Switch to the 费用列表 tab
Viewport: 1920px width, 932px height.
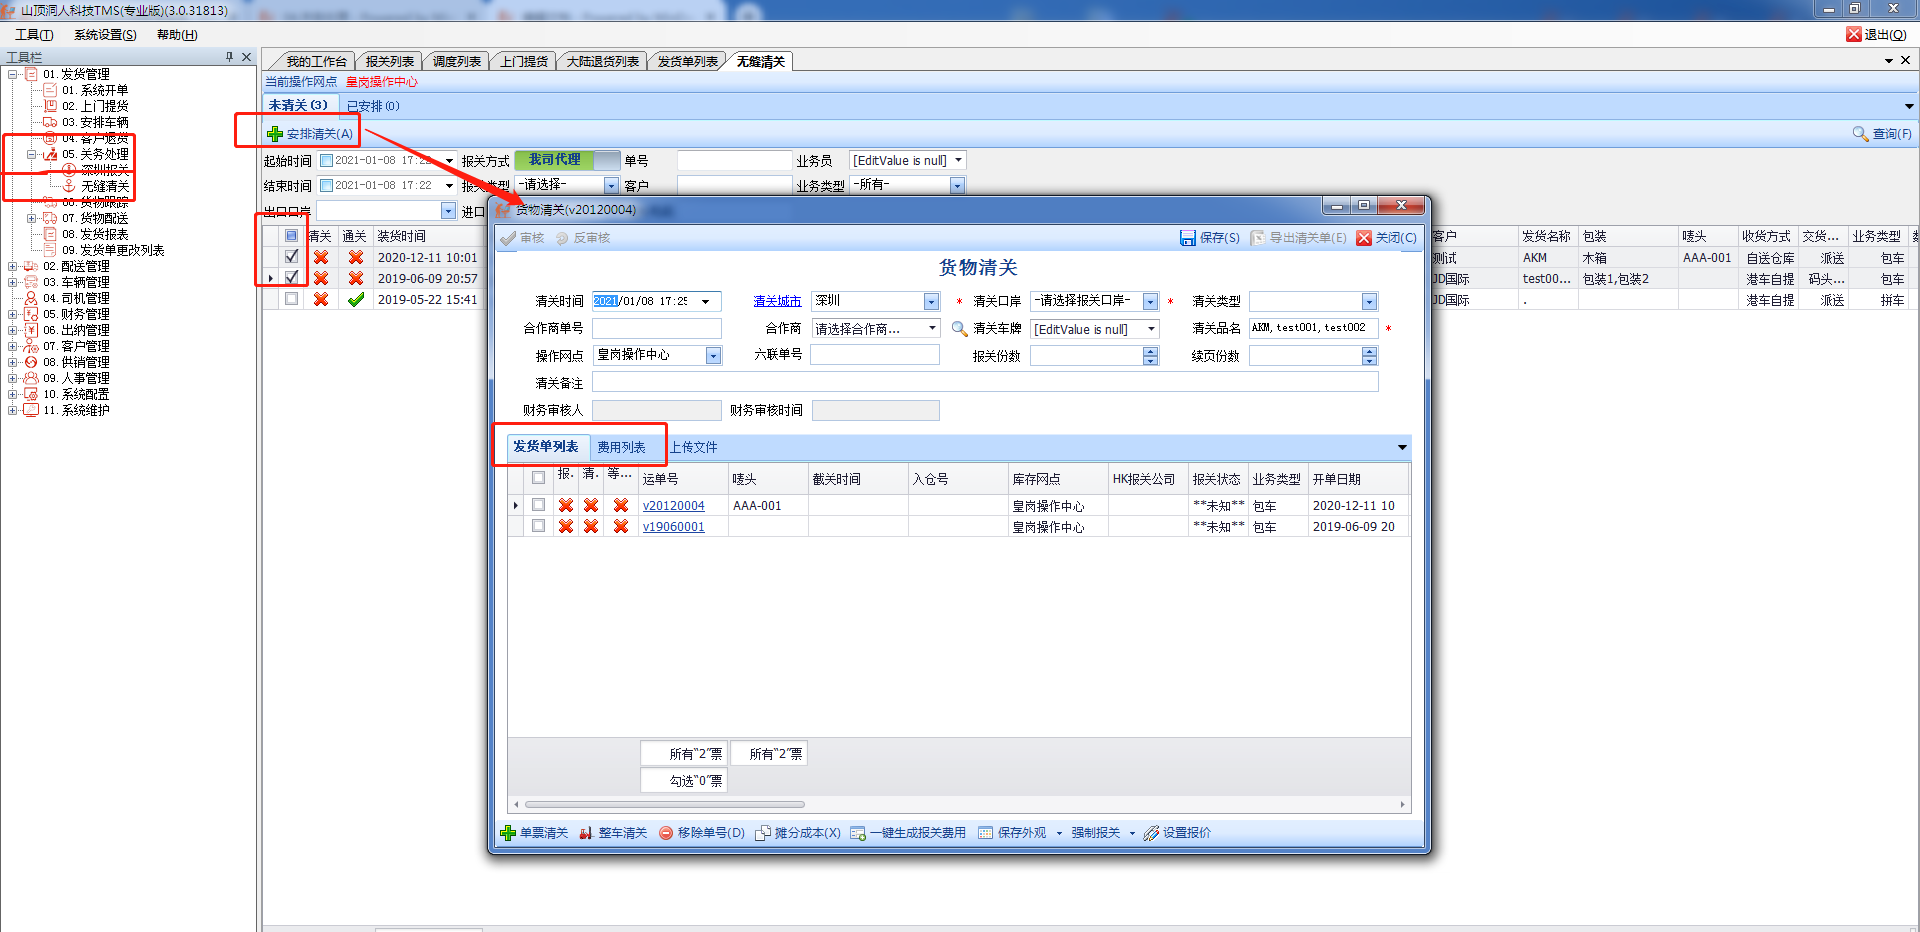(621, 447)
